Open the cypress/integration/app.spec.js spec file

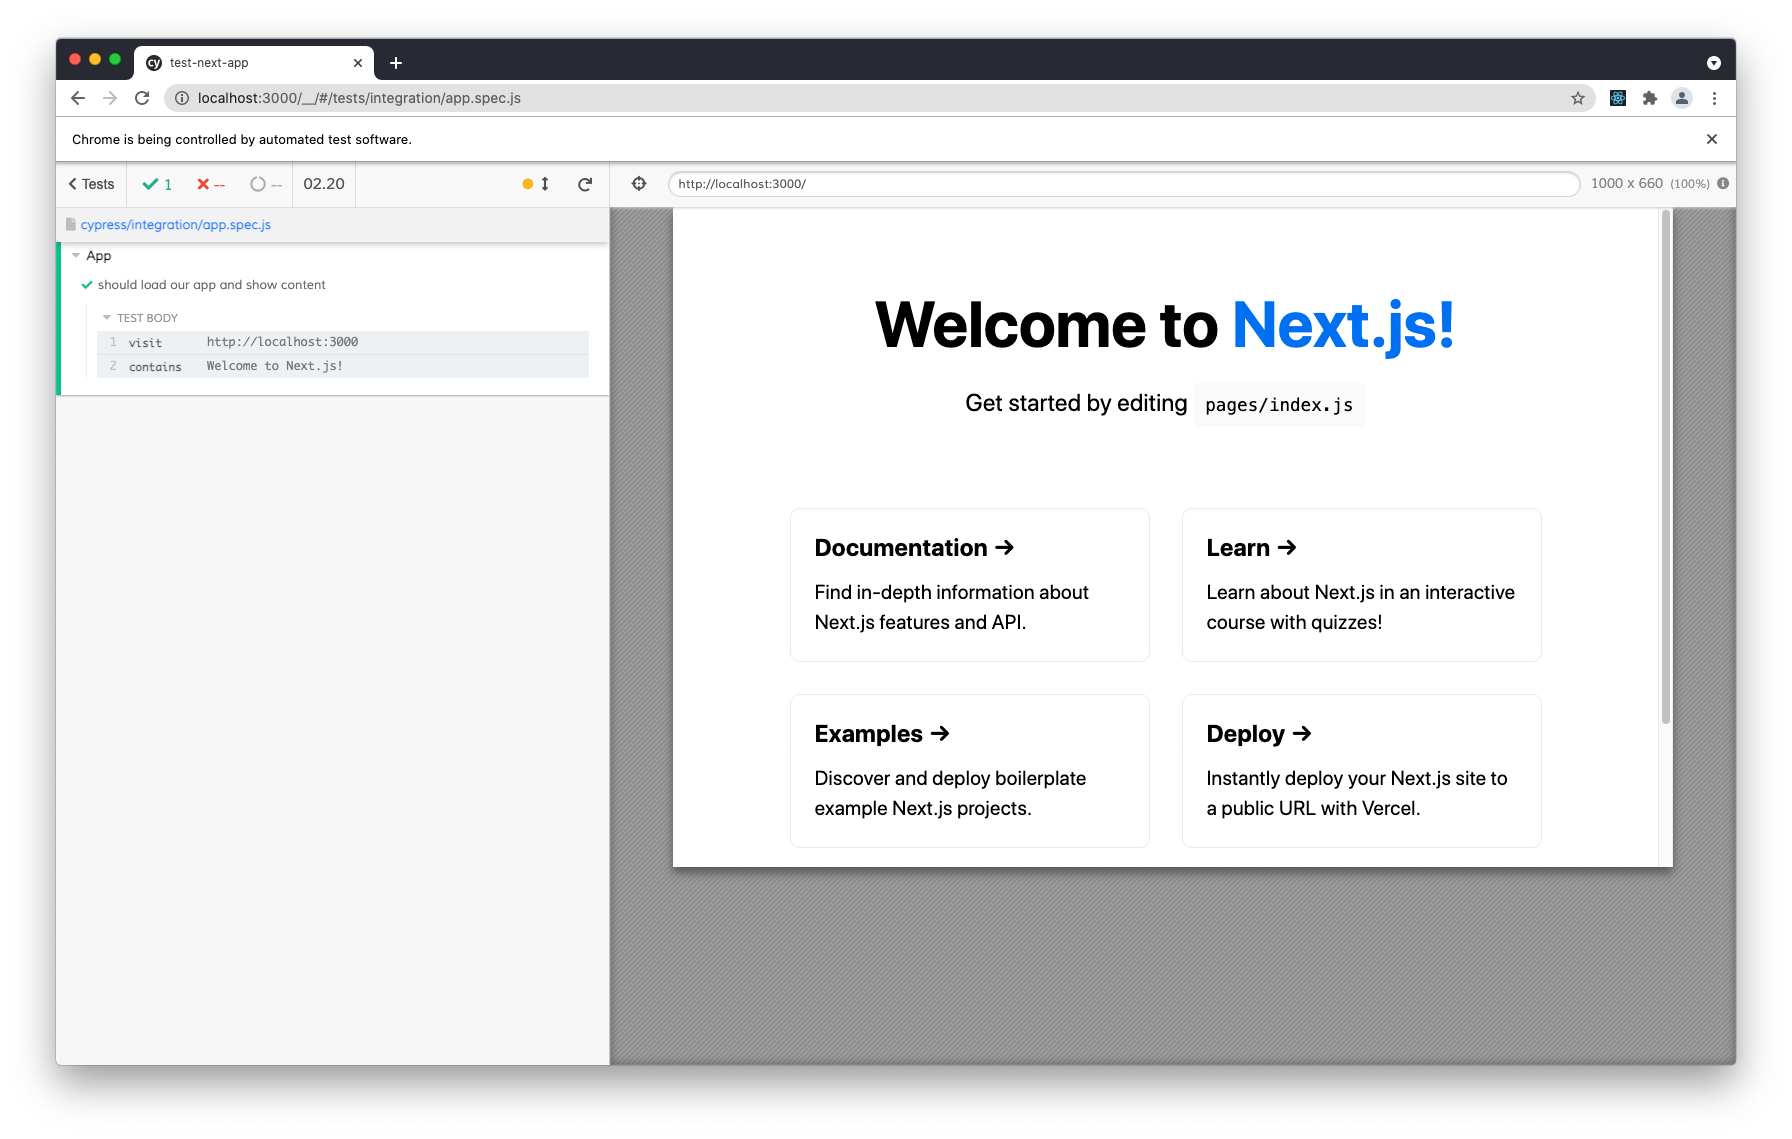tap(176, 224)
